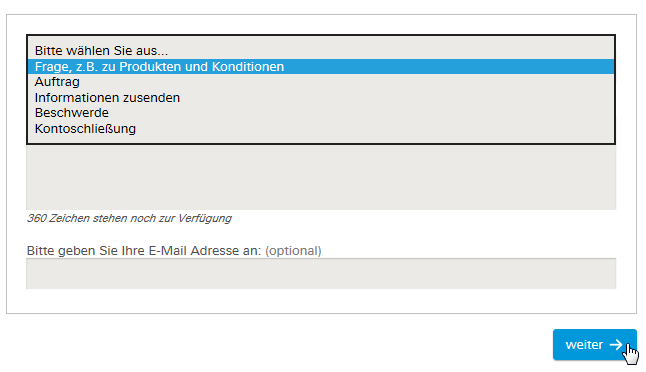Click the weiter button
Image resolution: width=646 pixels, height=372 pixels.
tap(595, 344)
